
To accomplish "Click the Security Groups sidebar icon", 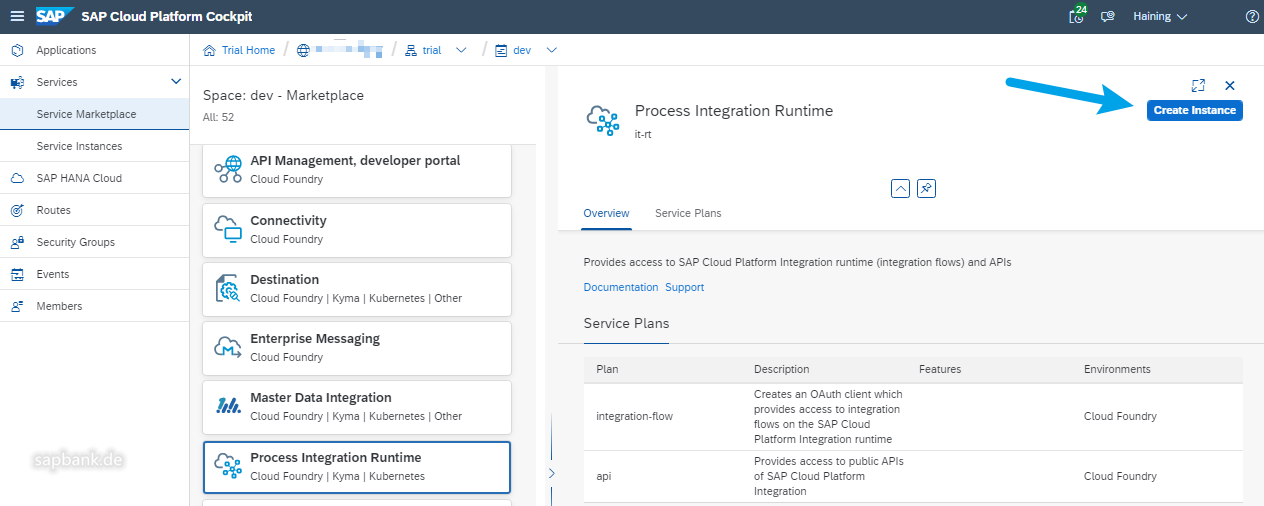I will pyautogui.click(x=17, y=242).
